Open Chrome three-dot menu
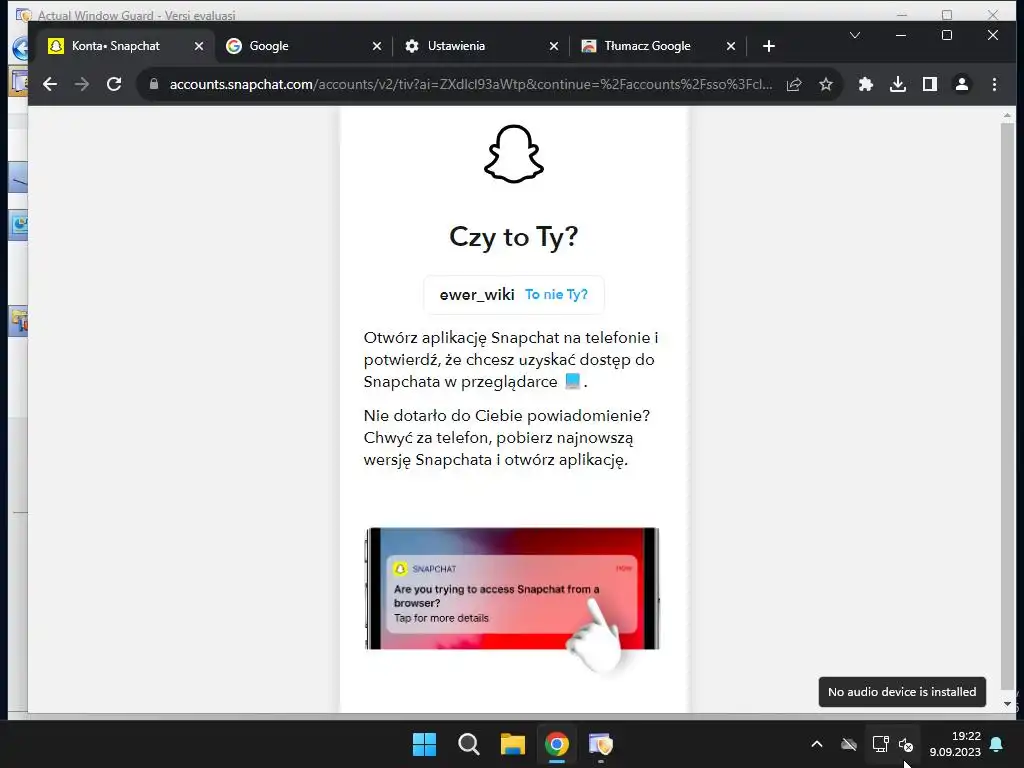The width and height of the screenshot is (1024, 768). [x=994, y=84]
